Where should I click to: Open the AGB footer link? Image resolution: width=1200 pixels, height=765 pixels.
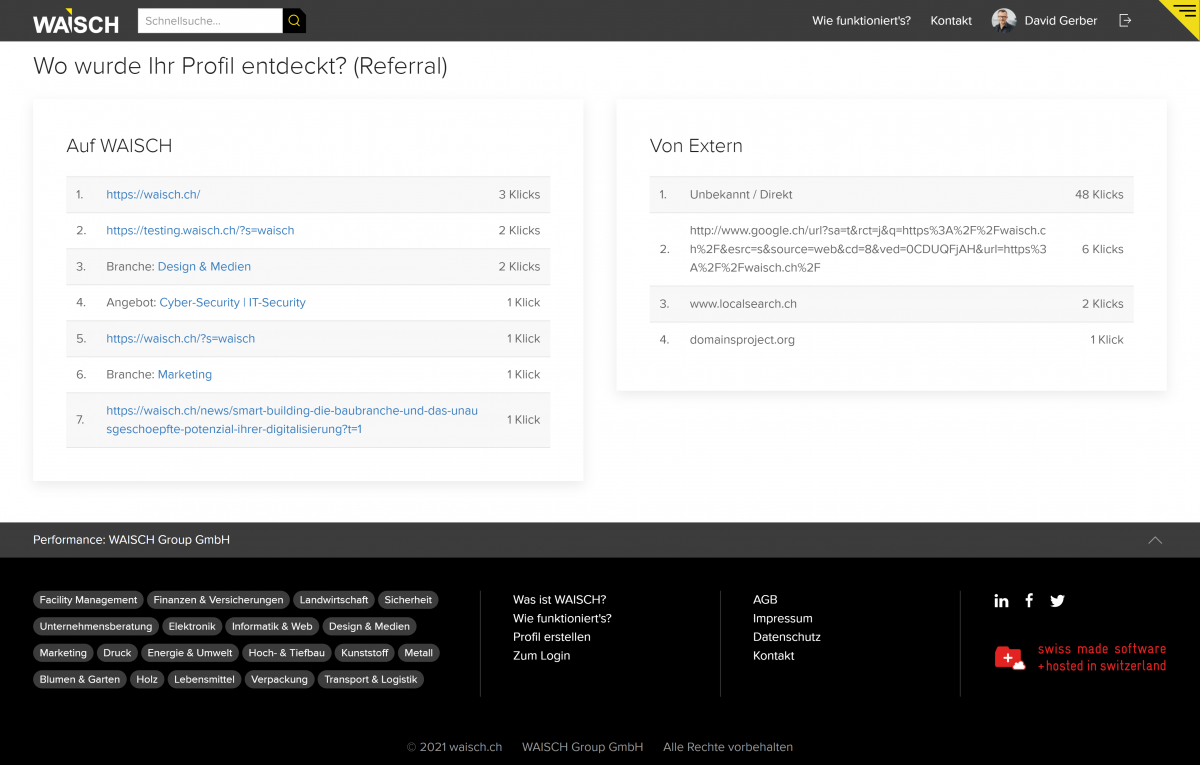pyautogui.click(x=765, y=600)
